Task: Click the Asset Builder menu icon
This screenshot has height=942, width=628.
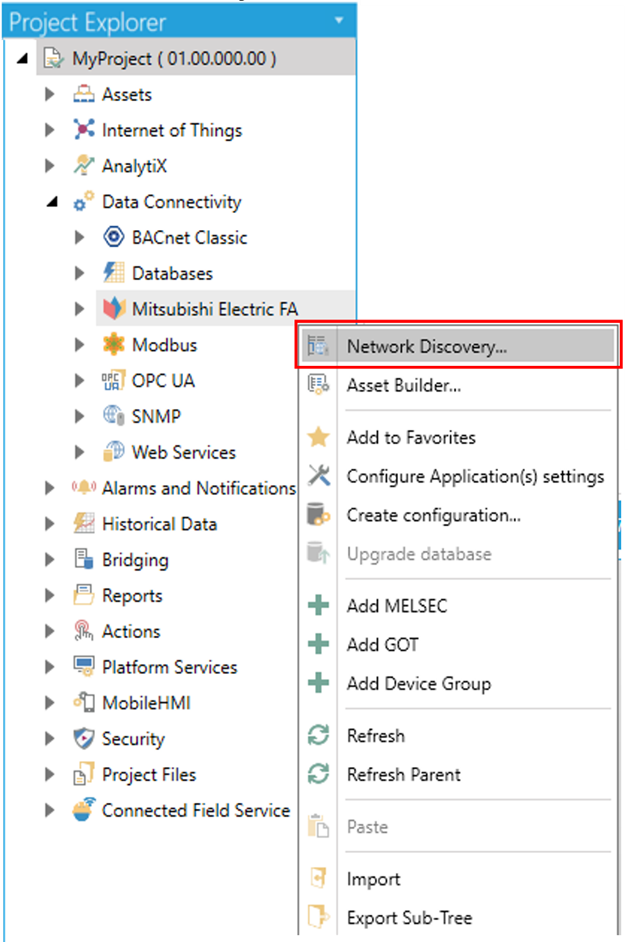Action: pos(318,384)
